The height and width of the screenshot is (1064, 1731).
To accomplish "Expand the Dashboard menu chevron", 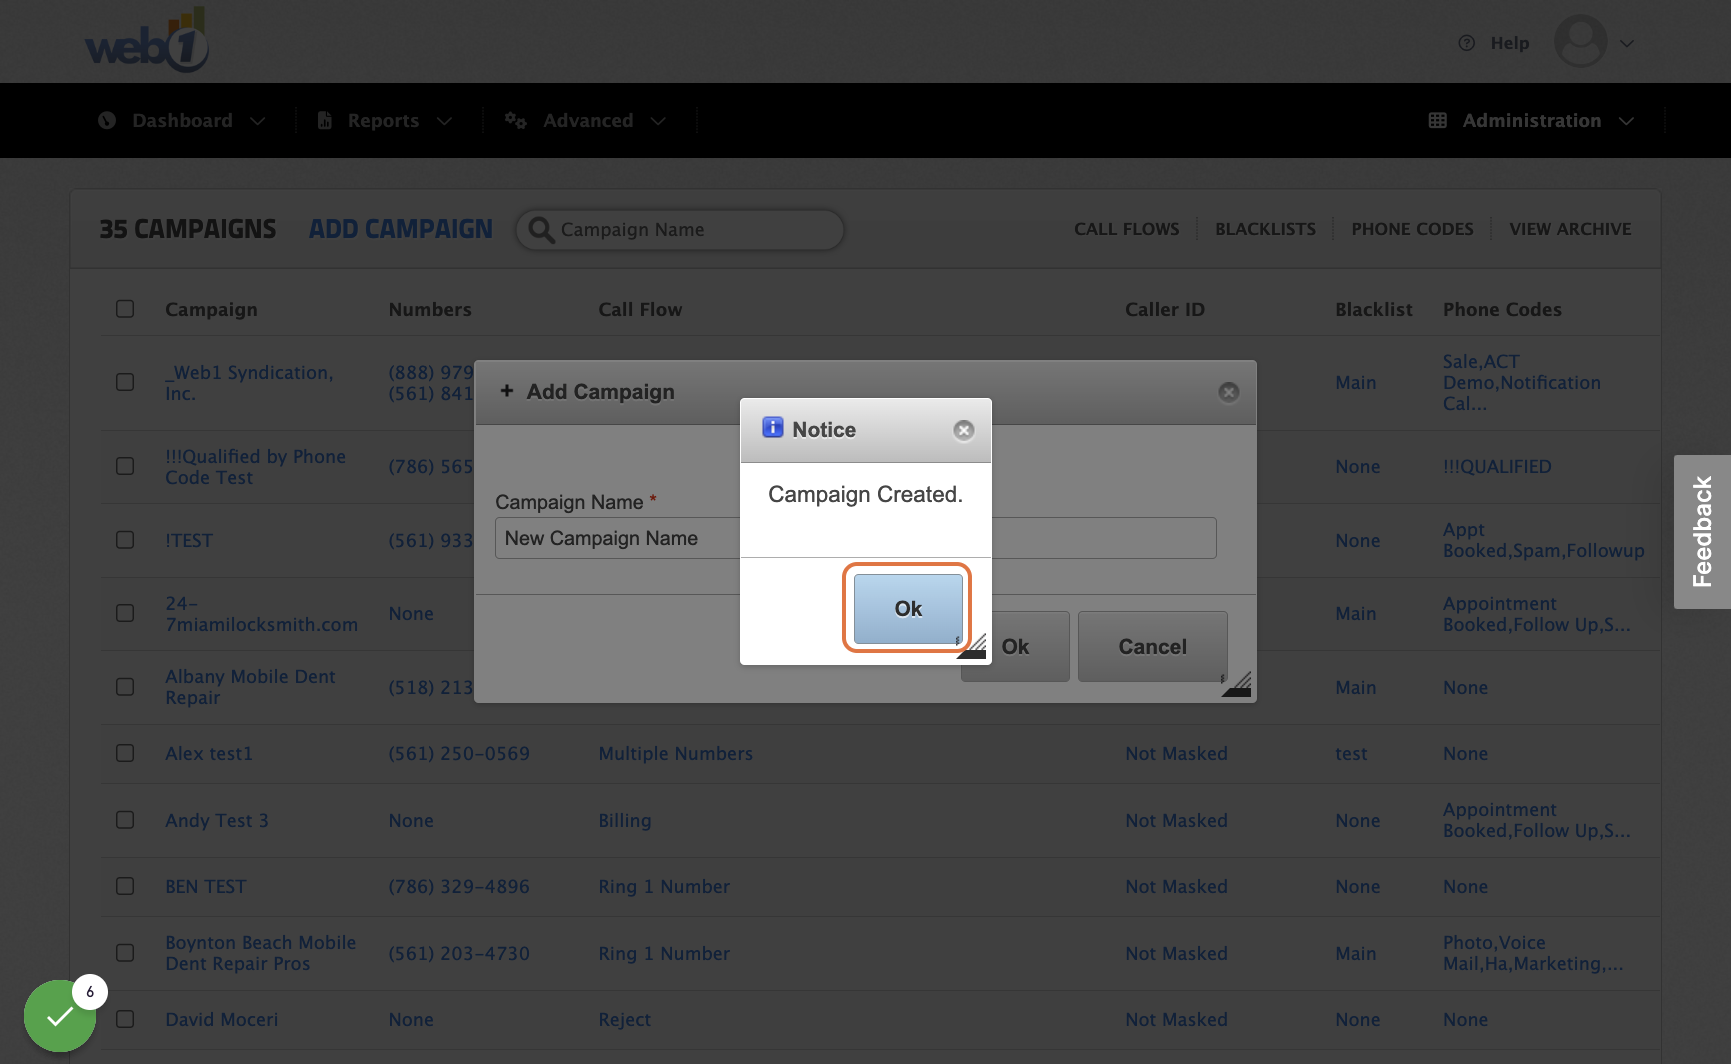I will tap(258, 121).
